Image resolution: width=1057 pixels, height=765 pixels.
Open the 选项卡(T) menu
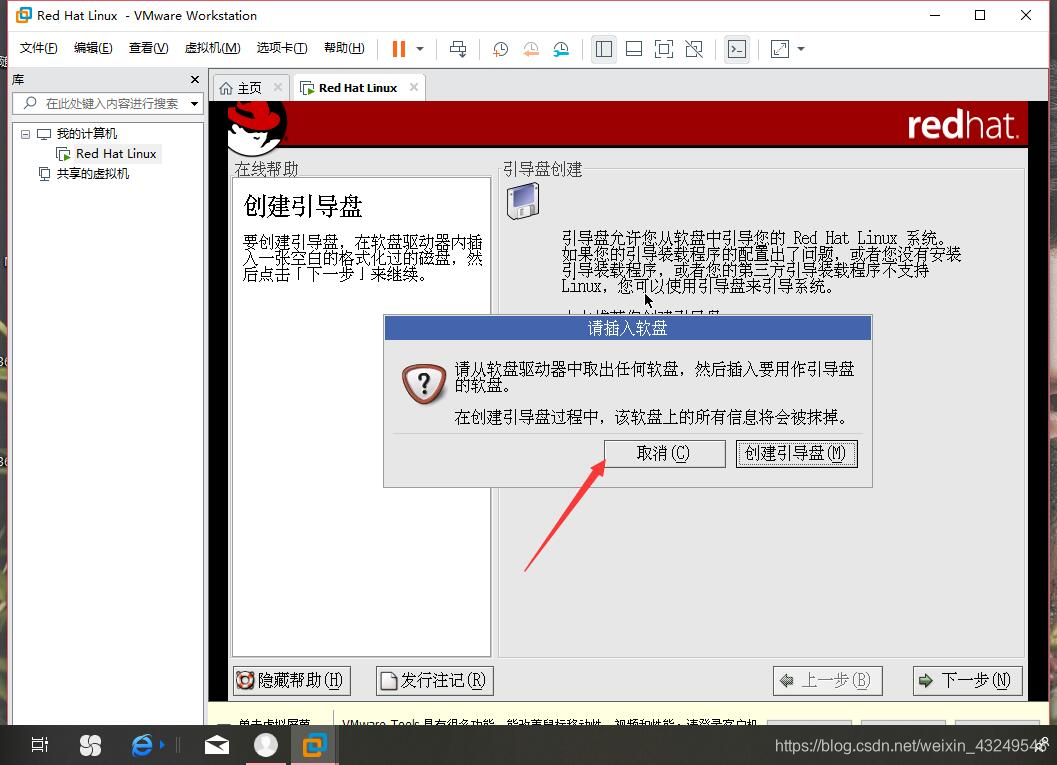282,48
